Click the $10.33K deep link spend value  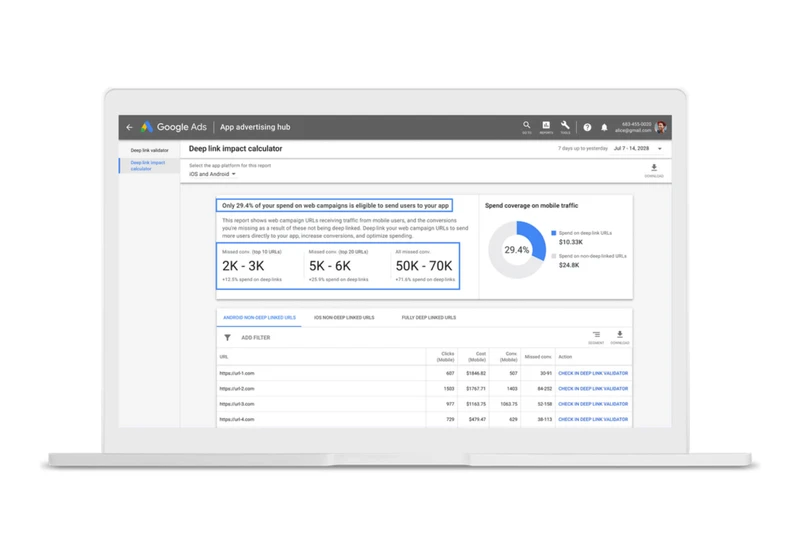pos(570,242)
